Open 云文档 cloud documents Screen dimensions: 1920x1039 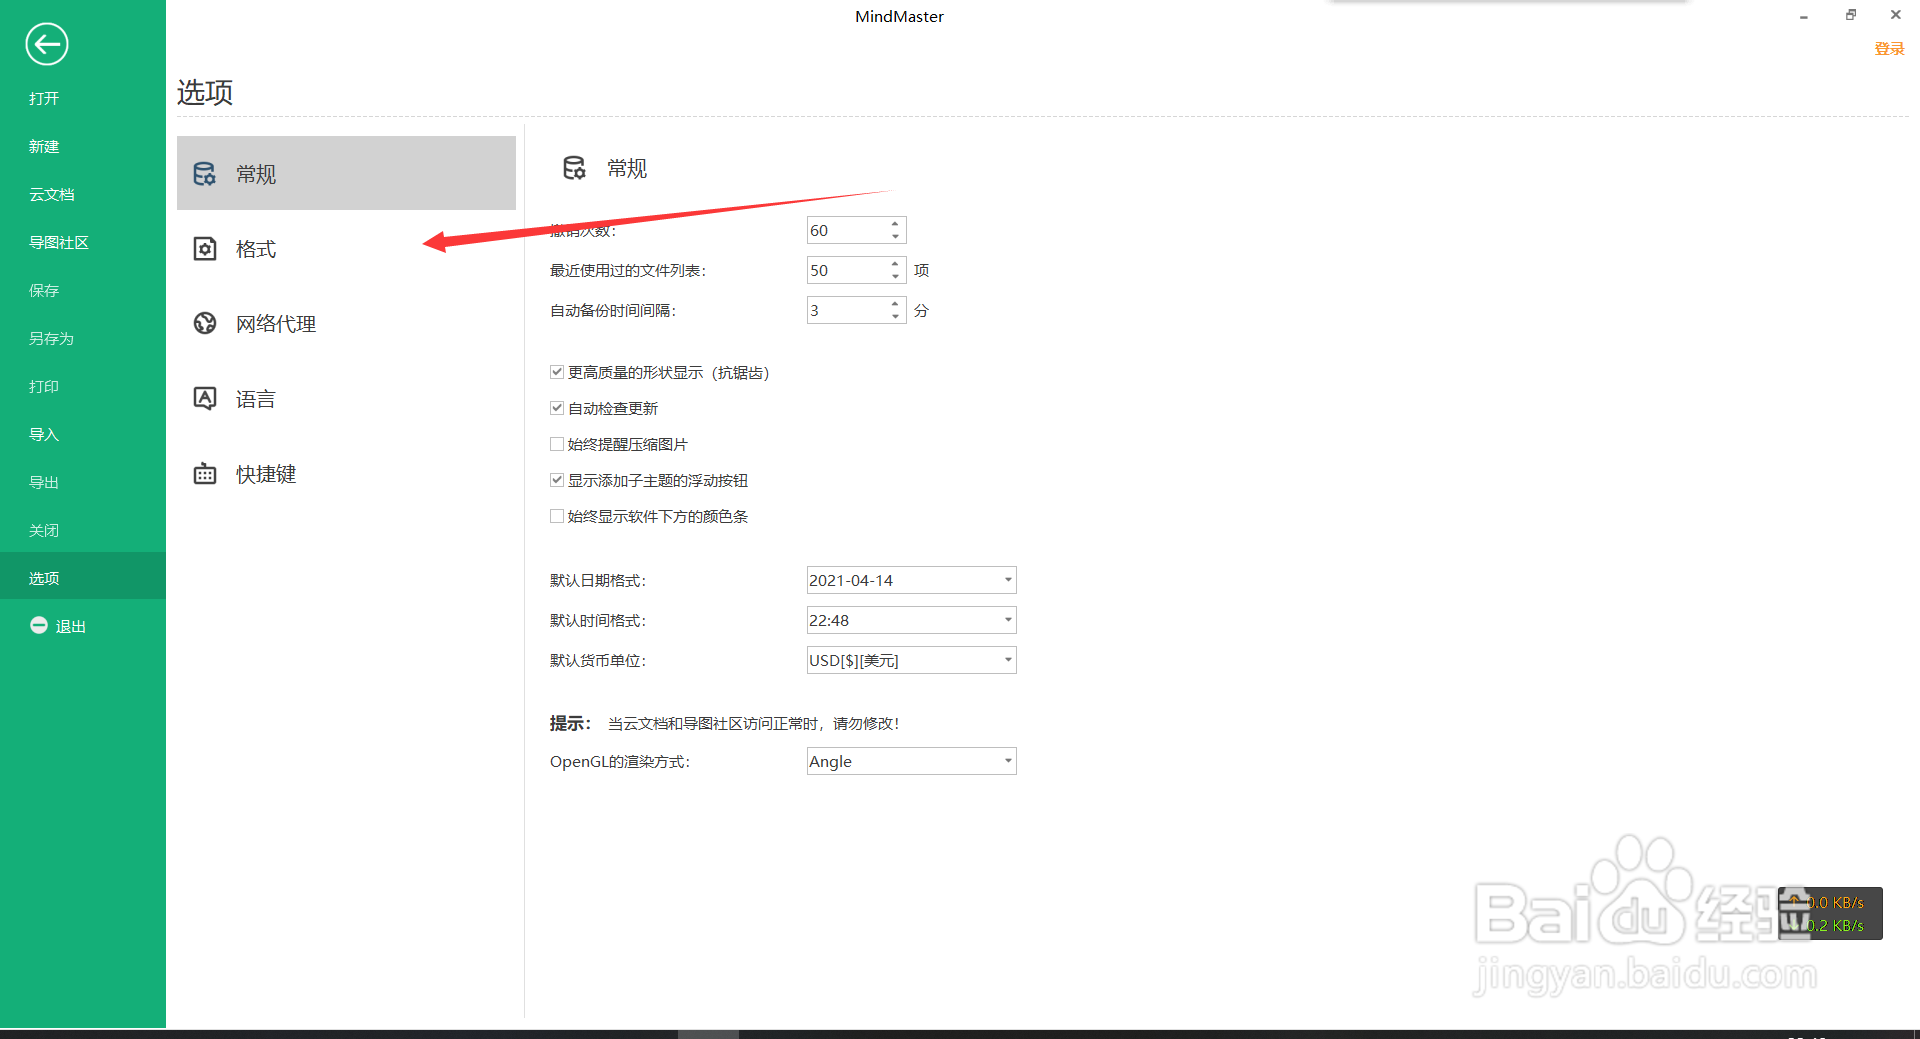tap(52, 194)
